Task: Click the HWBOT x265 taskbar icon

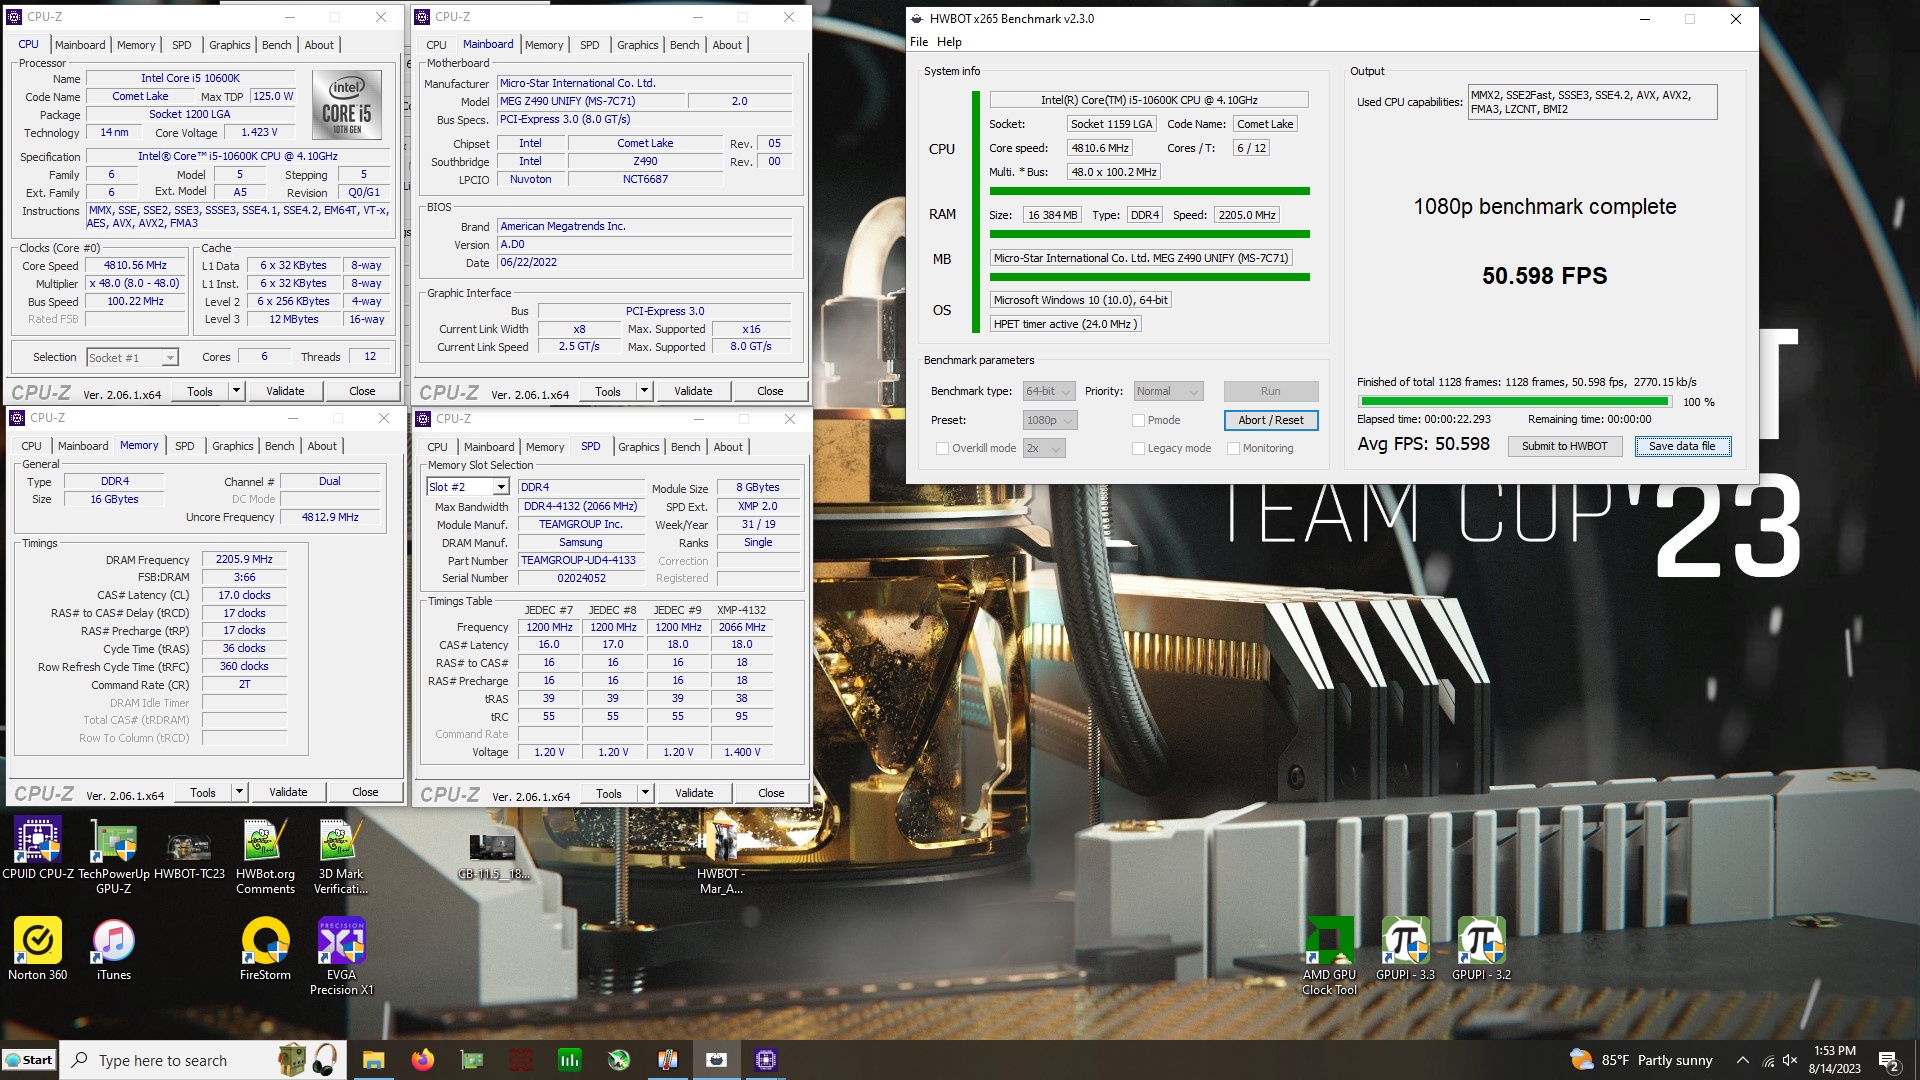Action: pos(717,1060)
